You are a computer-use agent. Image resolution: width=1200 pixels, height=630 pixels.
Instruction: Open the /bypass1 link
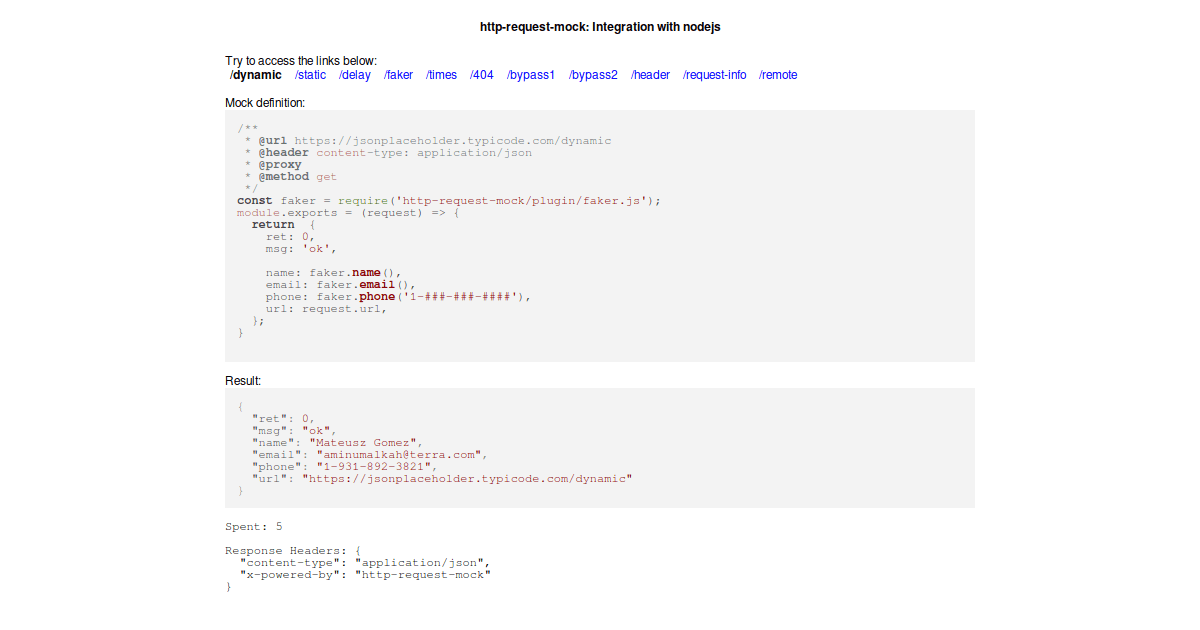tap(531, 75)
